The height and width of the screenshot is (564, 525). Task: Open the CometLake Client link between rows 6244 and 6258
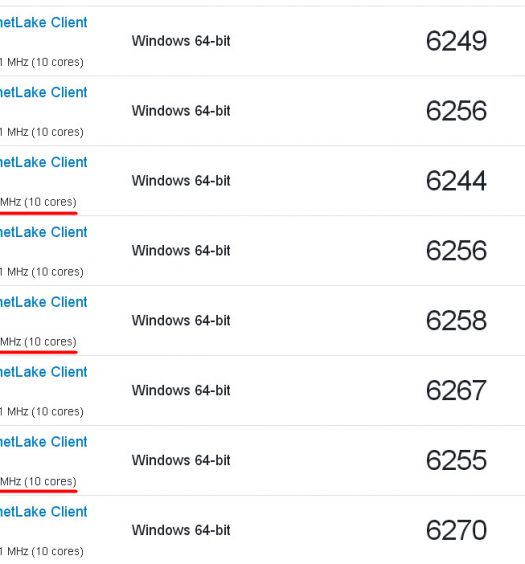click(x=44, y=232)
